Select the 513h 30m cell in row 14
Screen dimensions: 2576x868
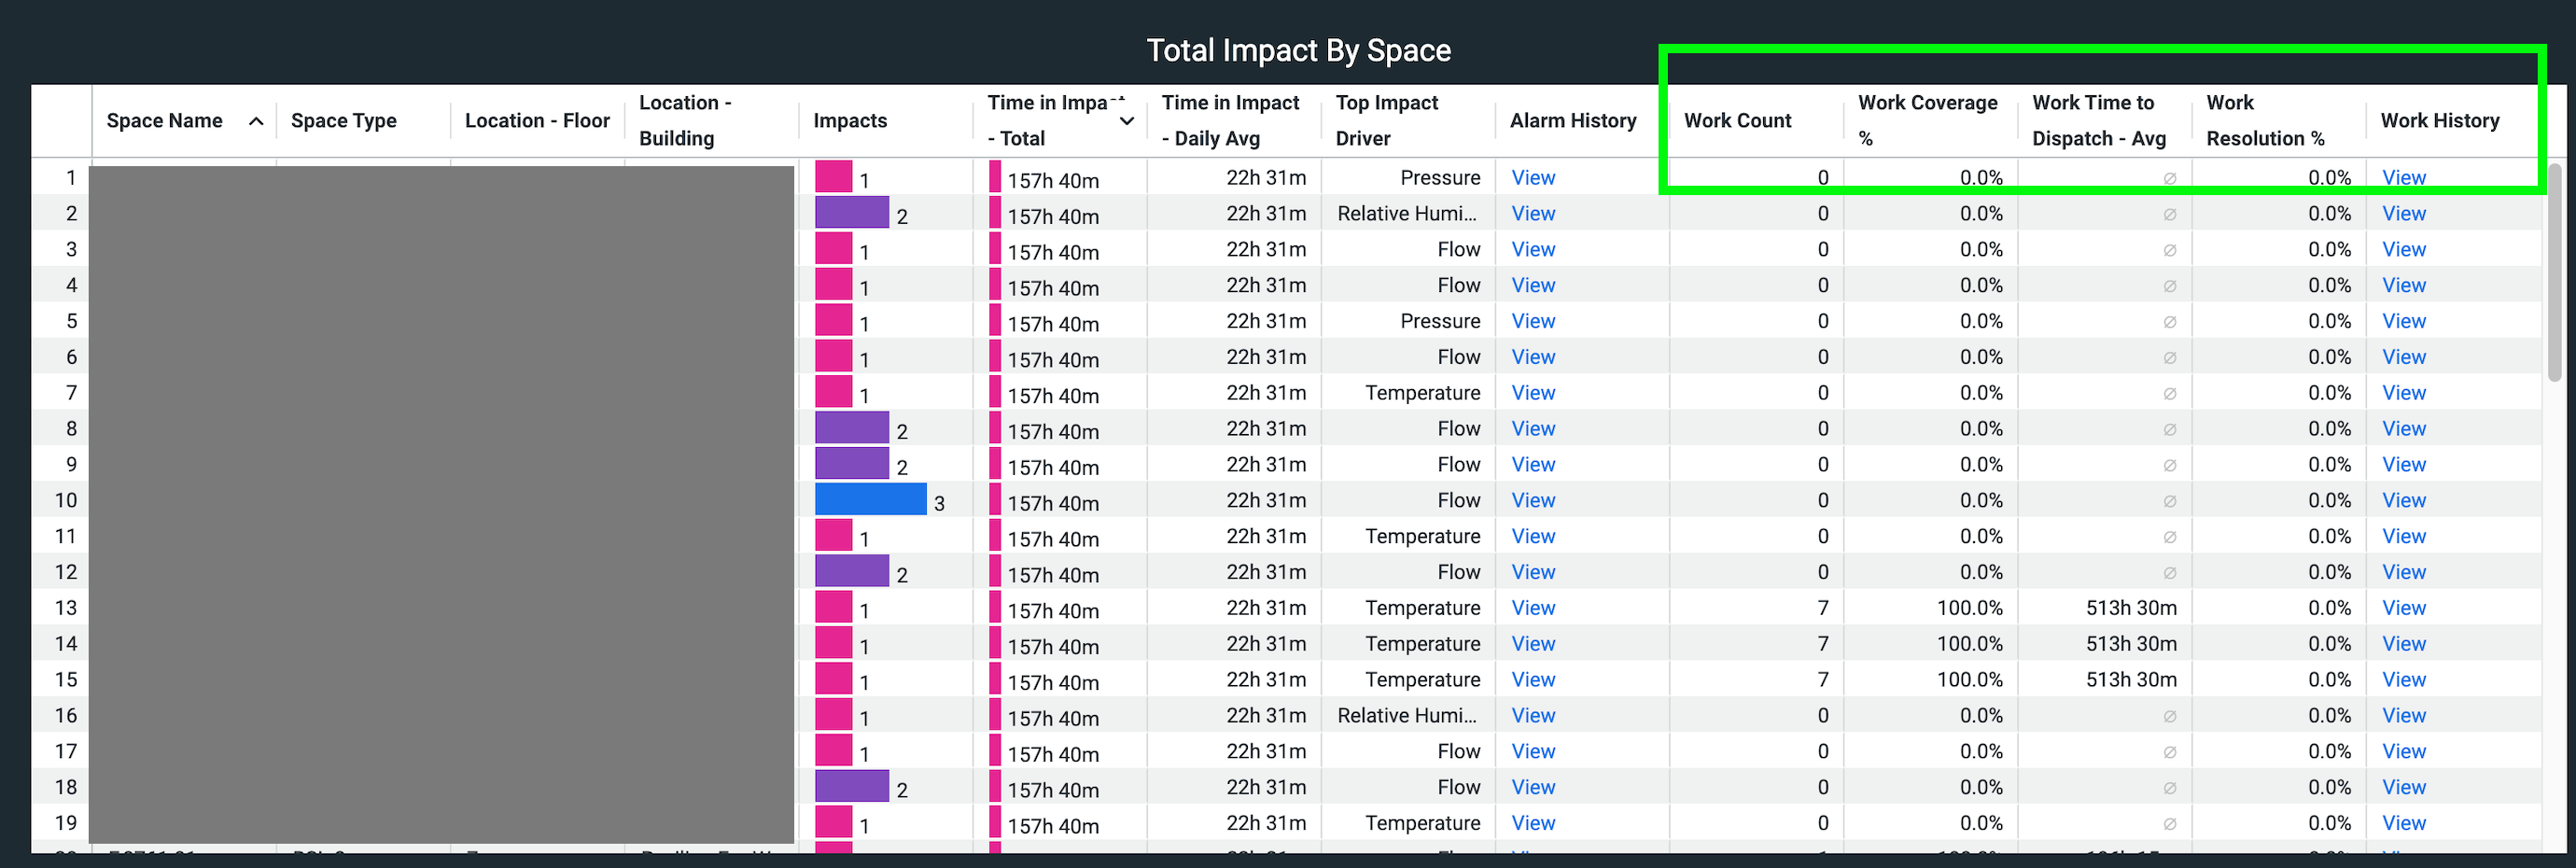point(2130,644)
